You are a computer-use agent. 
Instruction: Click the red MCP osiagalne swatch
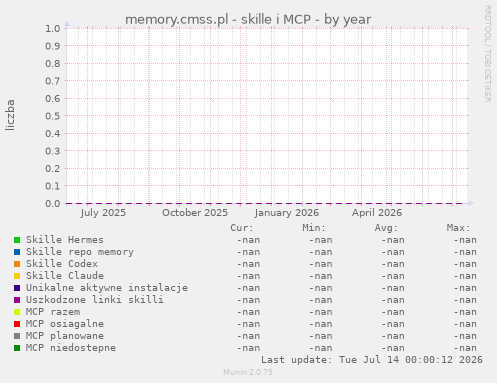[17, 324]
